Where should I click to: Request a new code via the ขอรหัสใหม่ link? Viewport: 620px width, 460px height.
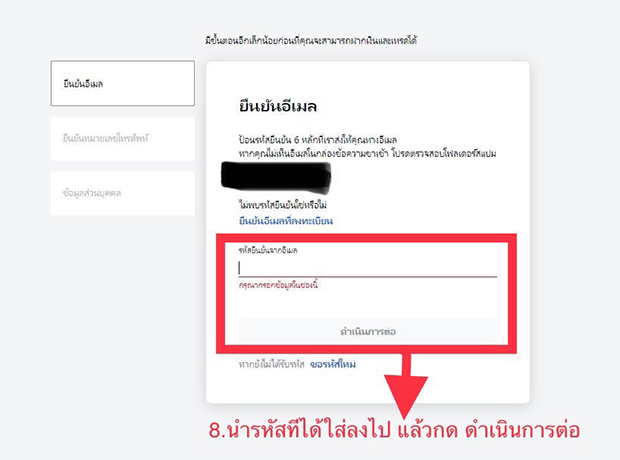333,364
